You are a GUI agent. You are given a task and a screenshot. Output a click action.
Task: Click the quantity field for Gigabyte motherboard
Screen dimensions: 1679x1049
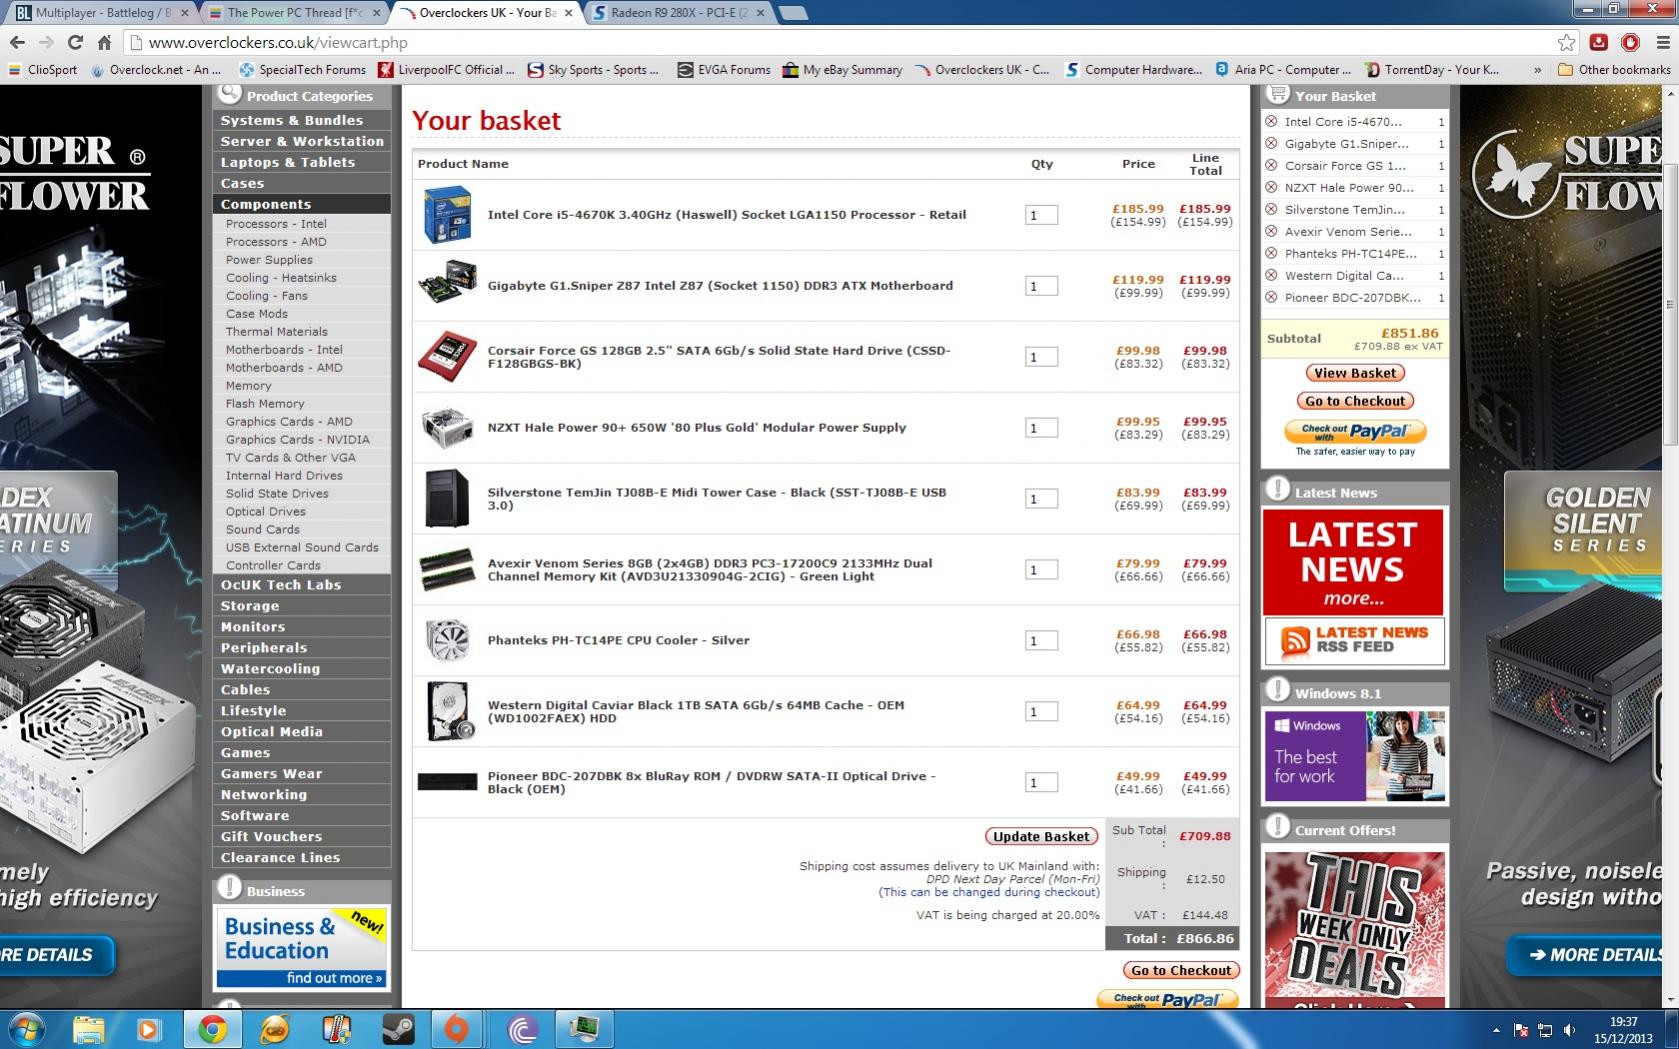1040,286
